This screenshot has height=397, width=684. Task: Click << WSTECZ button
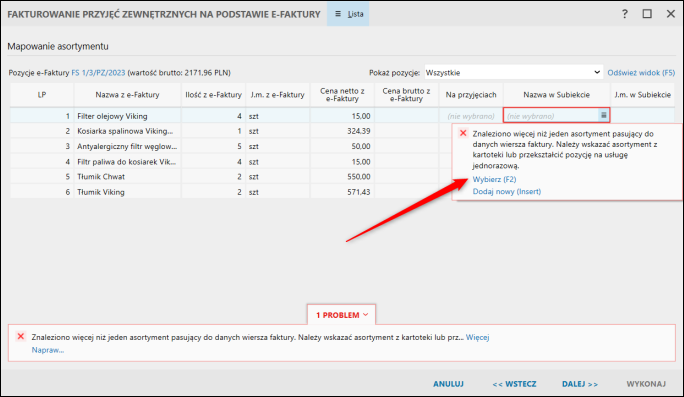point(514,384)
